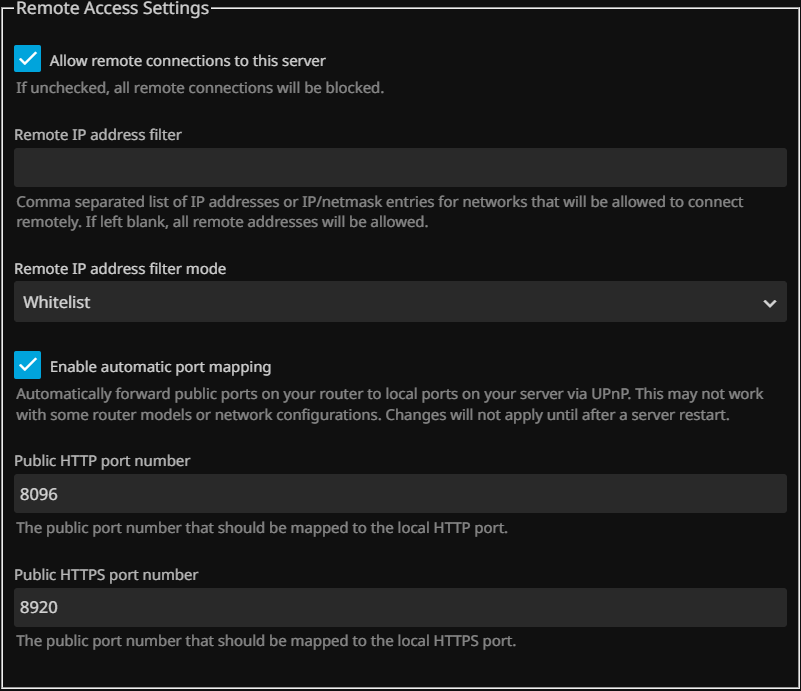Viewport: 801px width, 691px height.
Task: Click the 'Remote IP address filter mode' label
Action: pyautogui.click(x=120, y=269)
